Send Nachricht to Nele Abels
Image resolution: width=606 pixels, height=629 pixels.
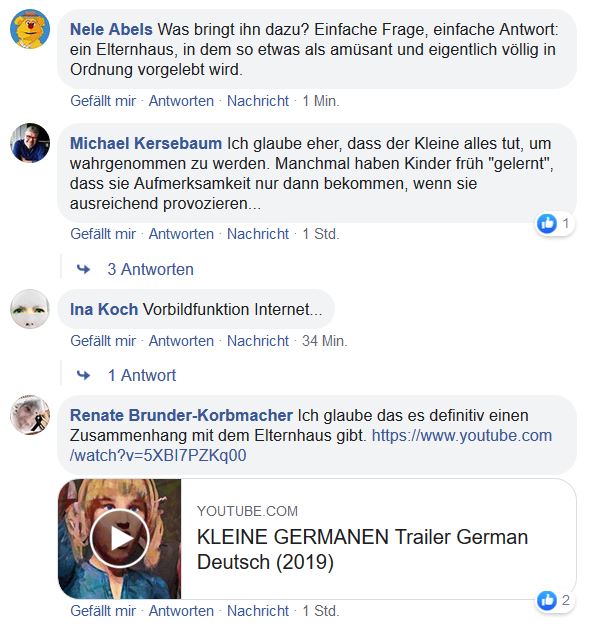point(258,101)
